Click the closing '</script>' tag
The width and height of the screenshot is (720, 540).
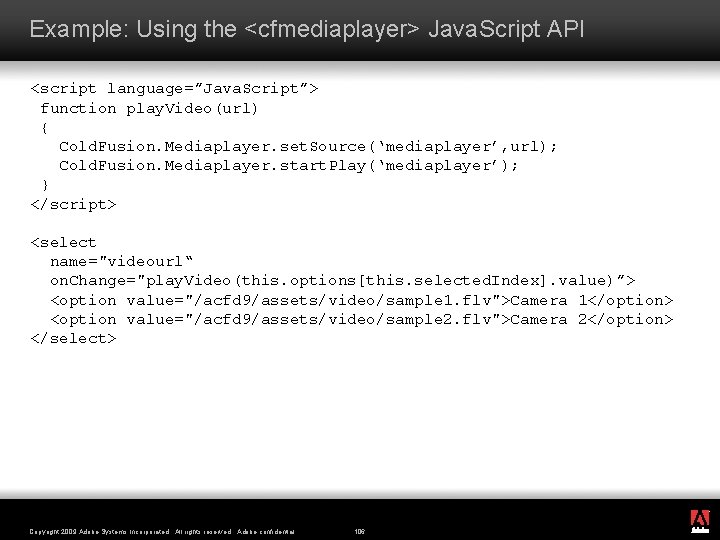point(73,204)
